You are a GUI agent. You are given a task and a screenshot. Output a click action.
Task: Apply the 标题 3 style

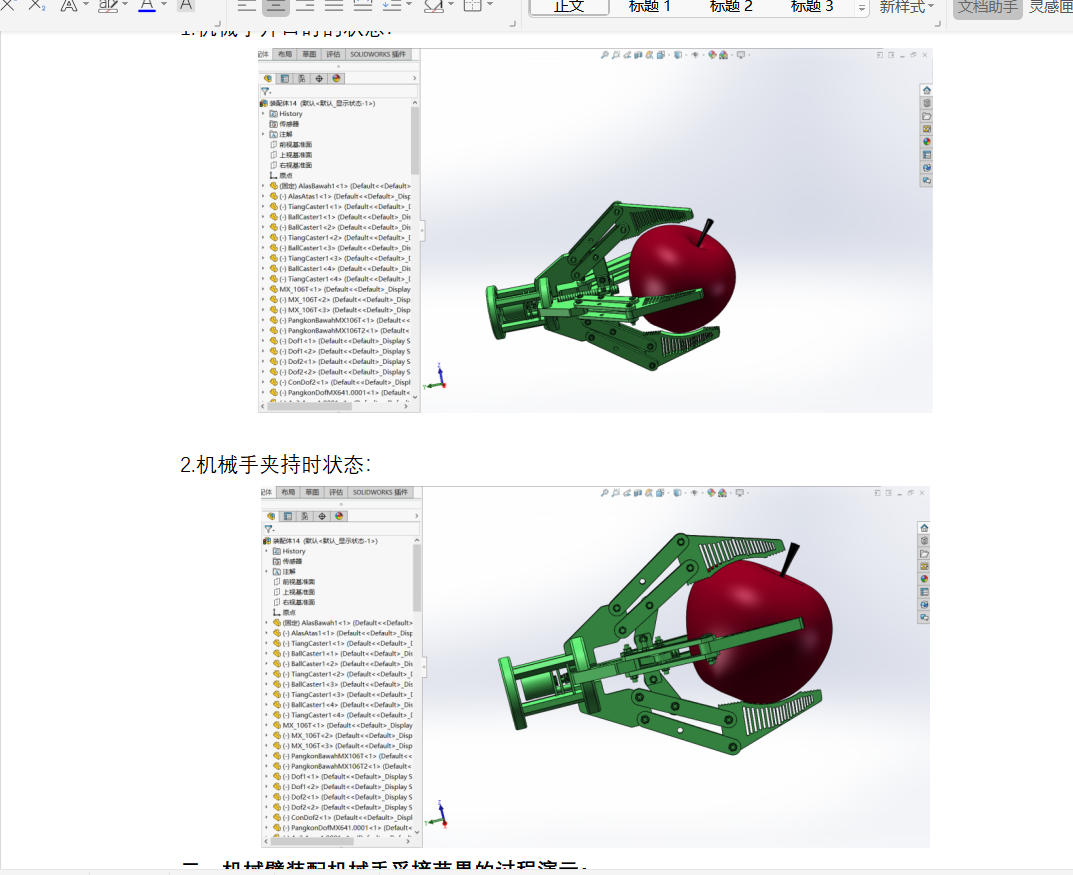click(812, 7)
